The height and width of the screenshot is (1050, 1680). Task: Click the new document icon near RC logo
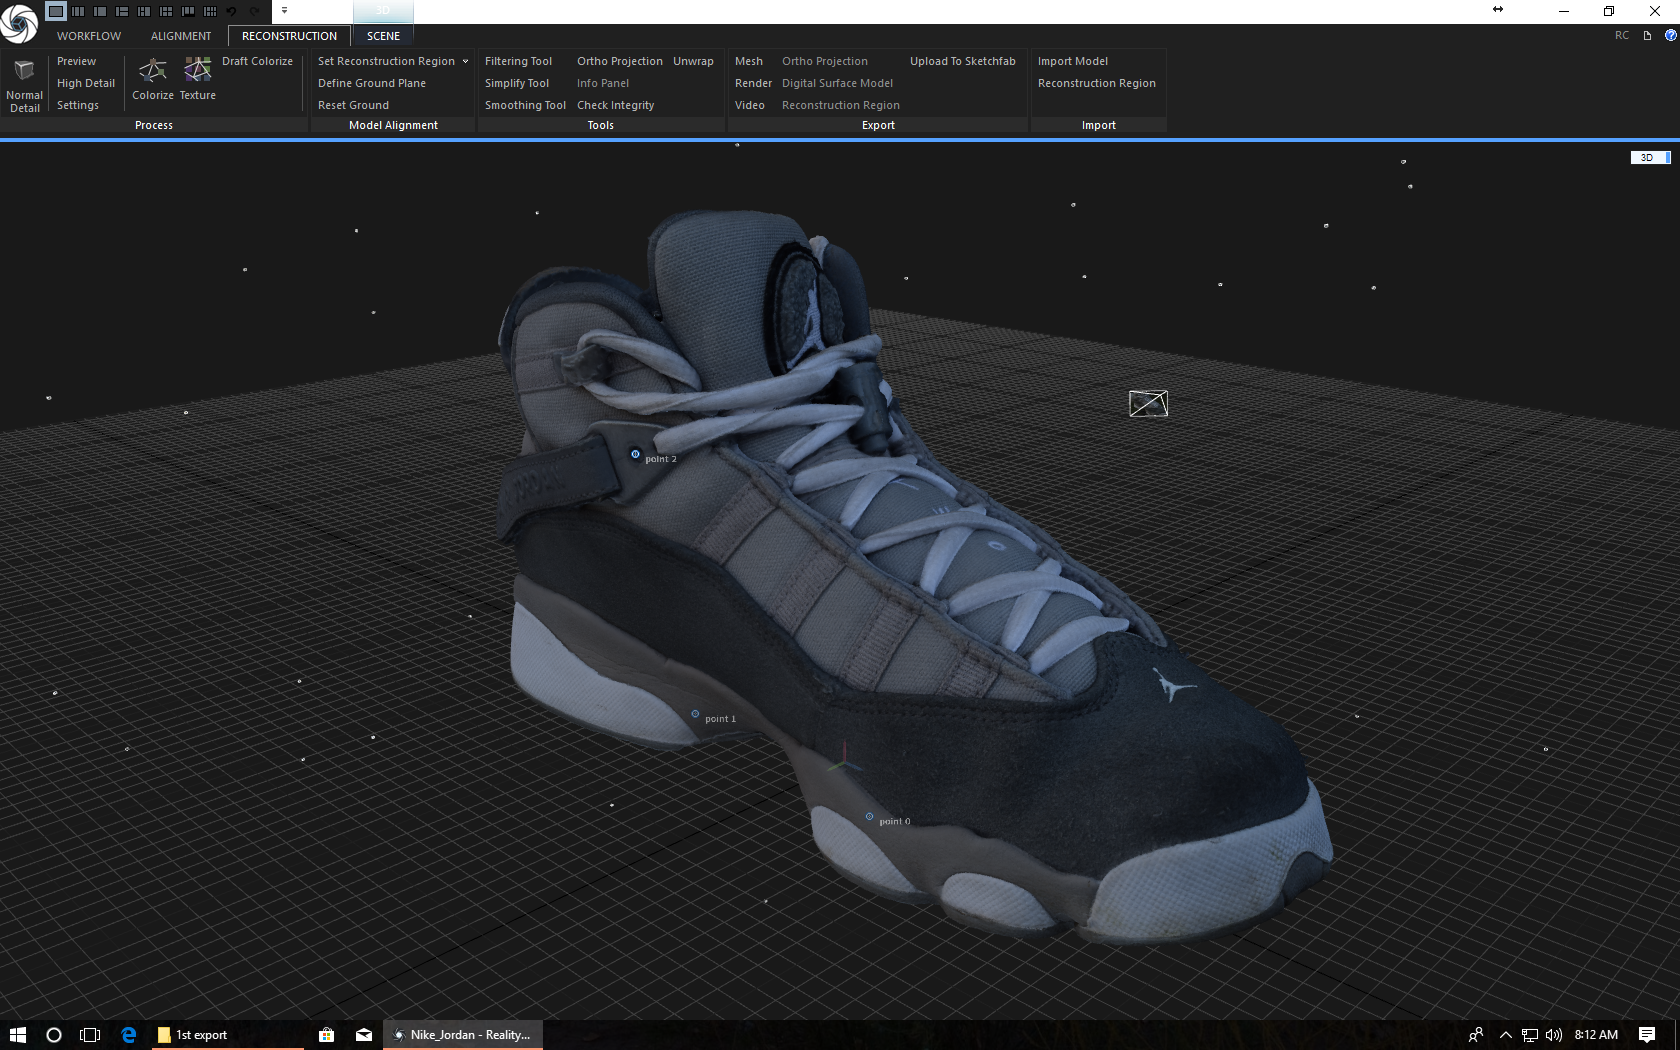click(1646, 35)
